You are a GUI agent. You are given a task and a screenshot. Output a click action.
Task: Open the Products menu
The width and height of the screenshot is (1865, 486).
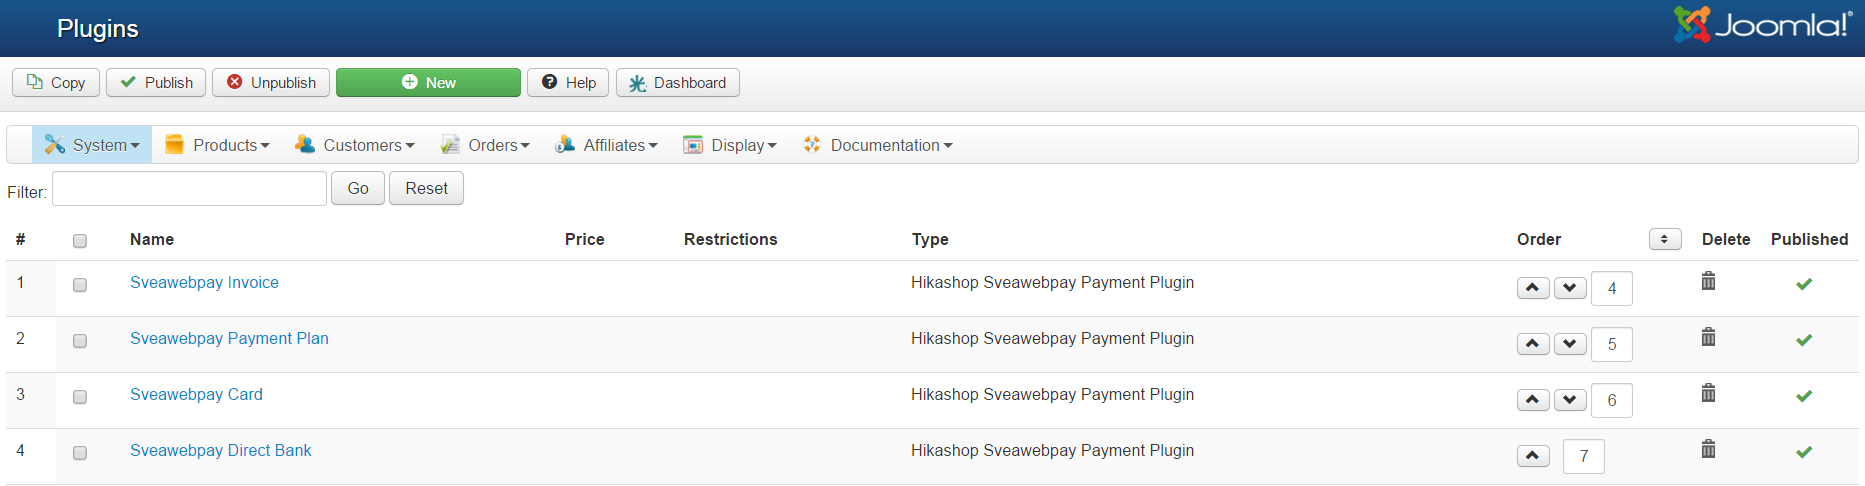click(217, 145)
